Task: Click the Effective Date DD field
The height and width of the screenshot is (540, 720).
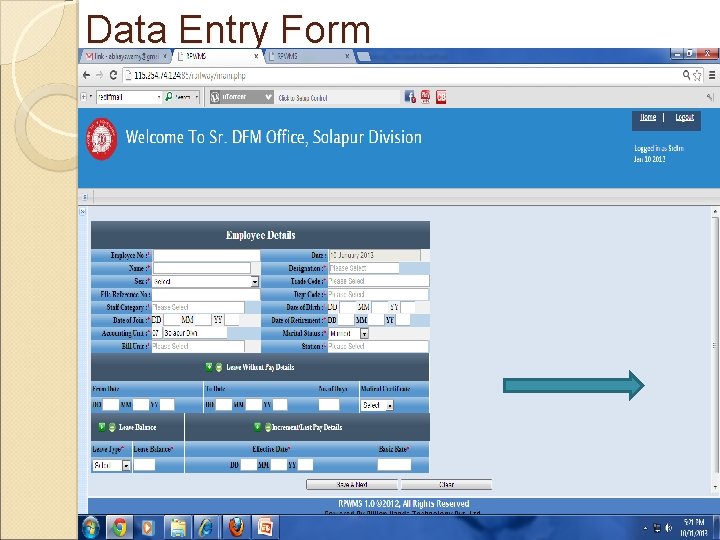Action: pos(249,465)
